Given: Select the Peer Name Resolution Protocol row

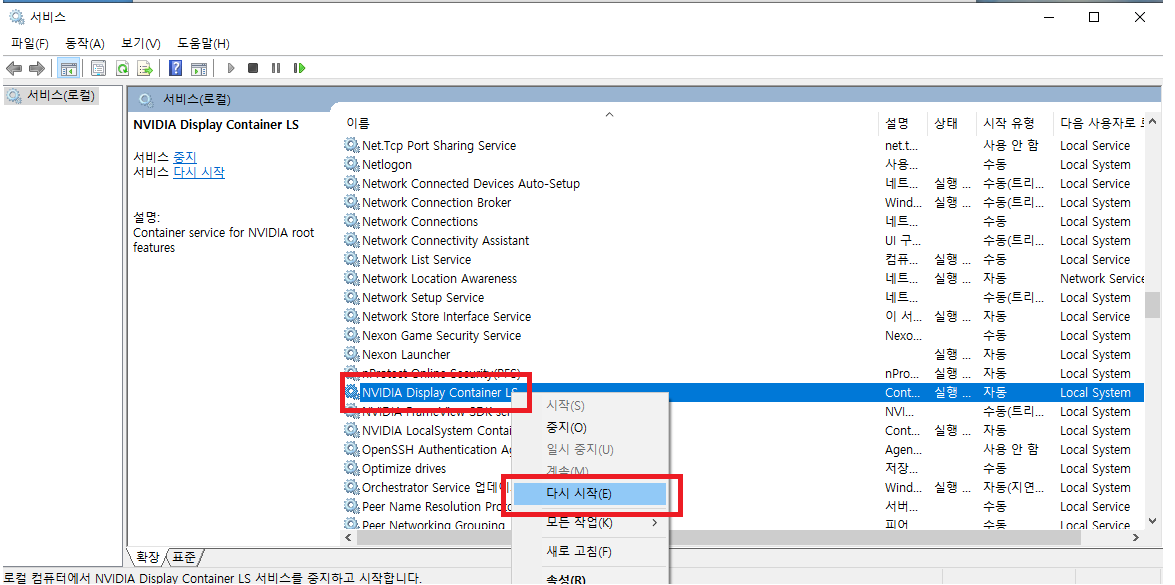Looking at the screenshot, I should point(743,507).
